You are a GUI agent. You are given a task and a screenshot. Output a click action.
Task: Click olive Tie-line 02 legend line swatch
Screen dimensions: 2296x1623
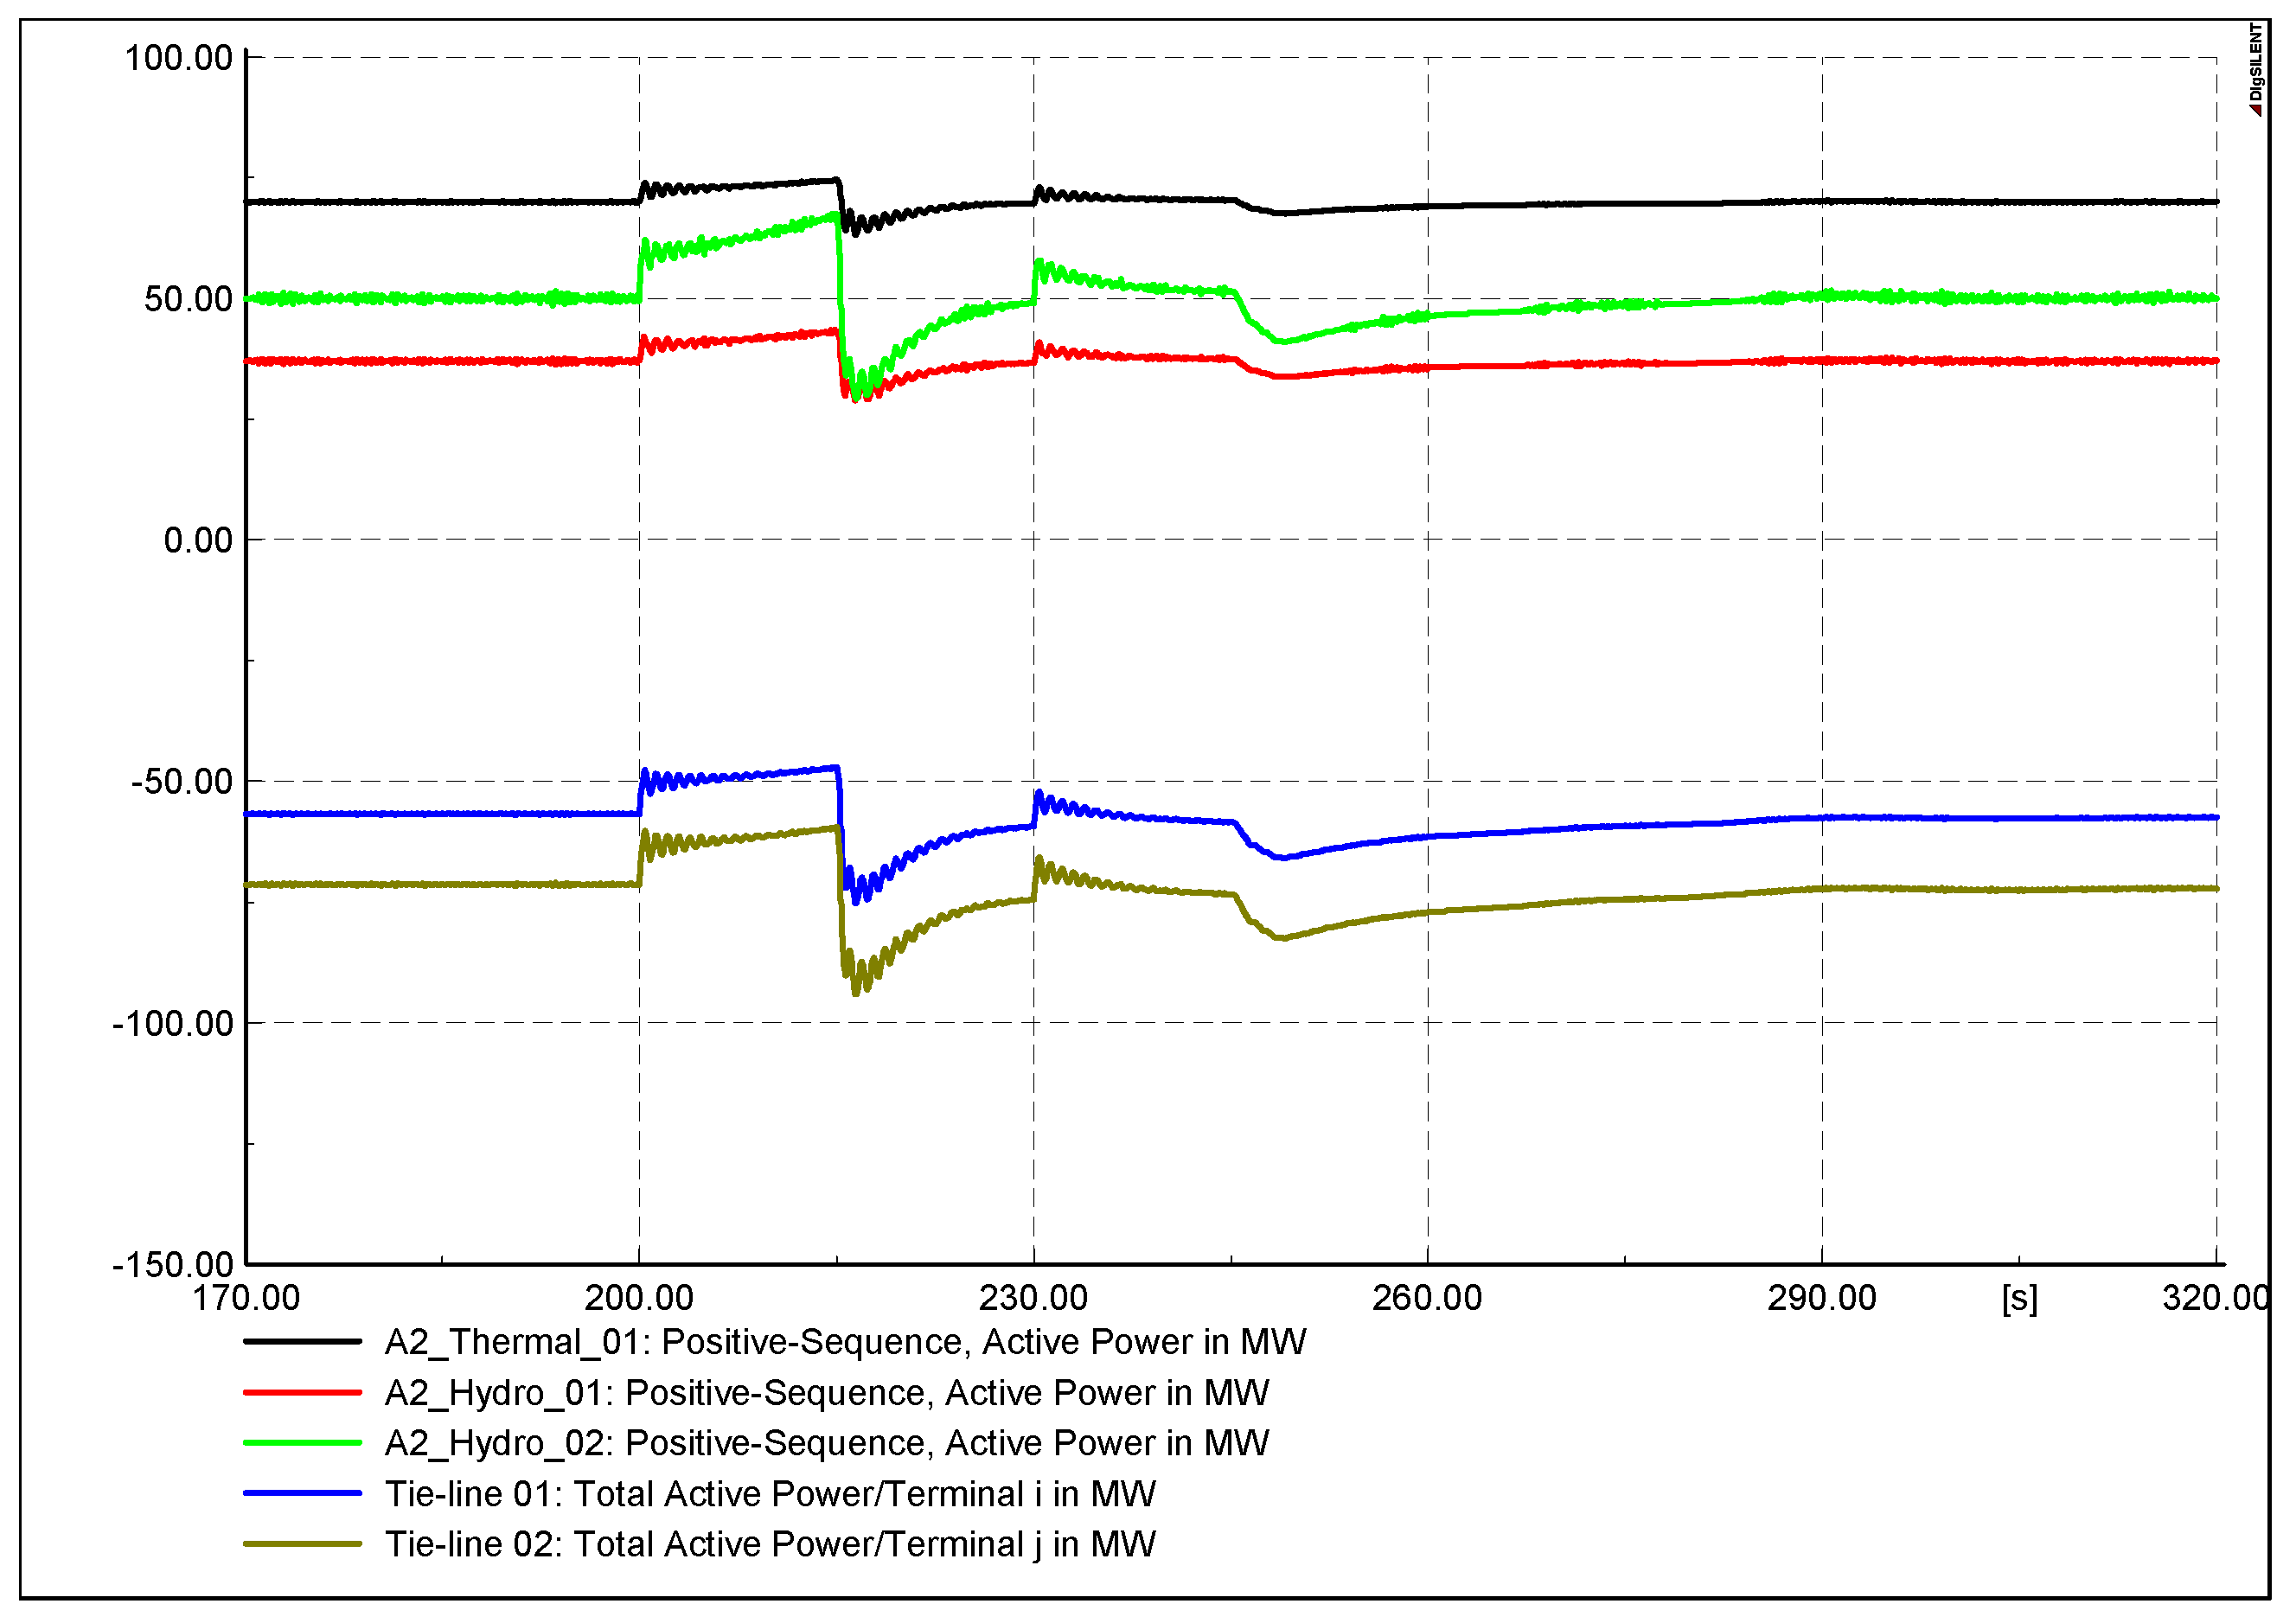pos(302,1543)
